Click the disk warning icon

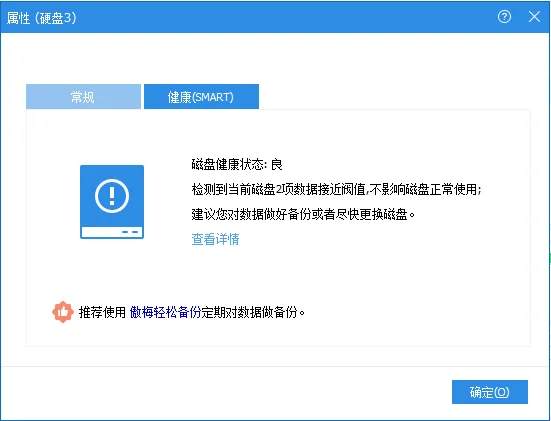112,202
